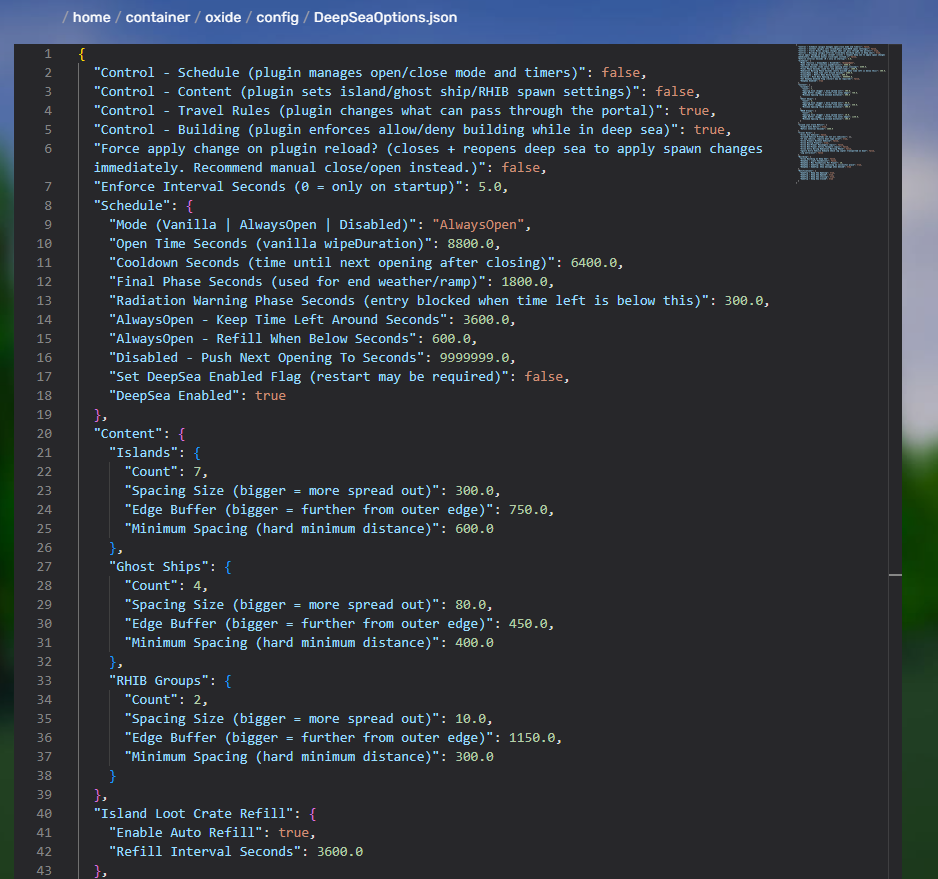
Task: Click the "home" breadcrumb link
Action: (x=91, y=18)
